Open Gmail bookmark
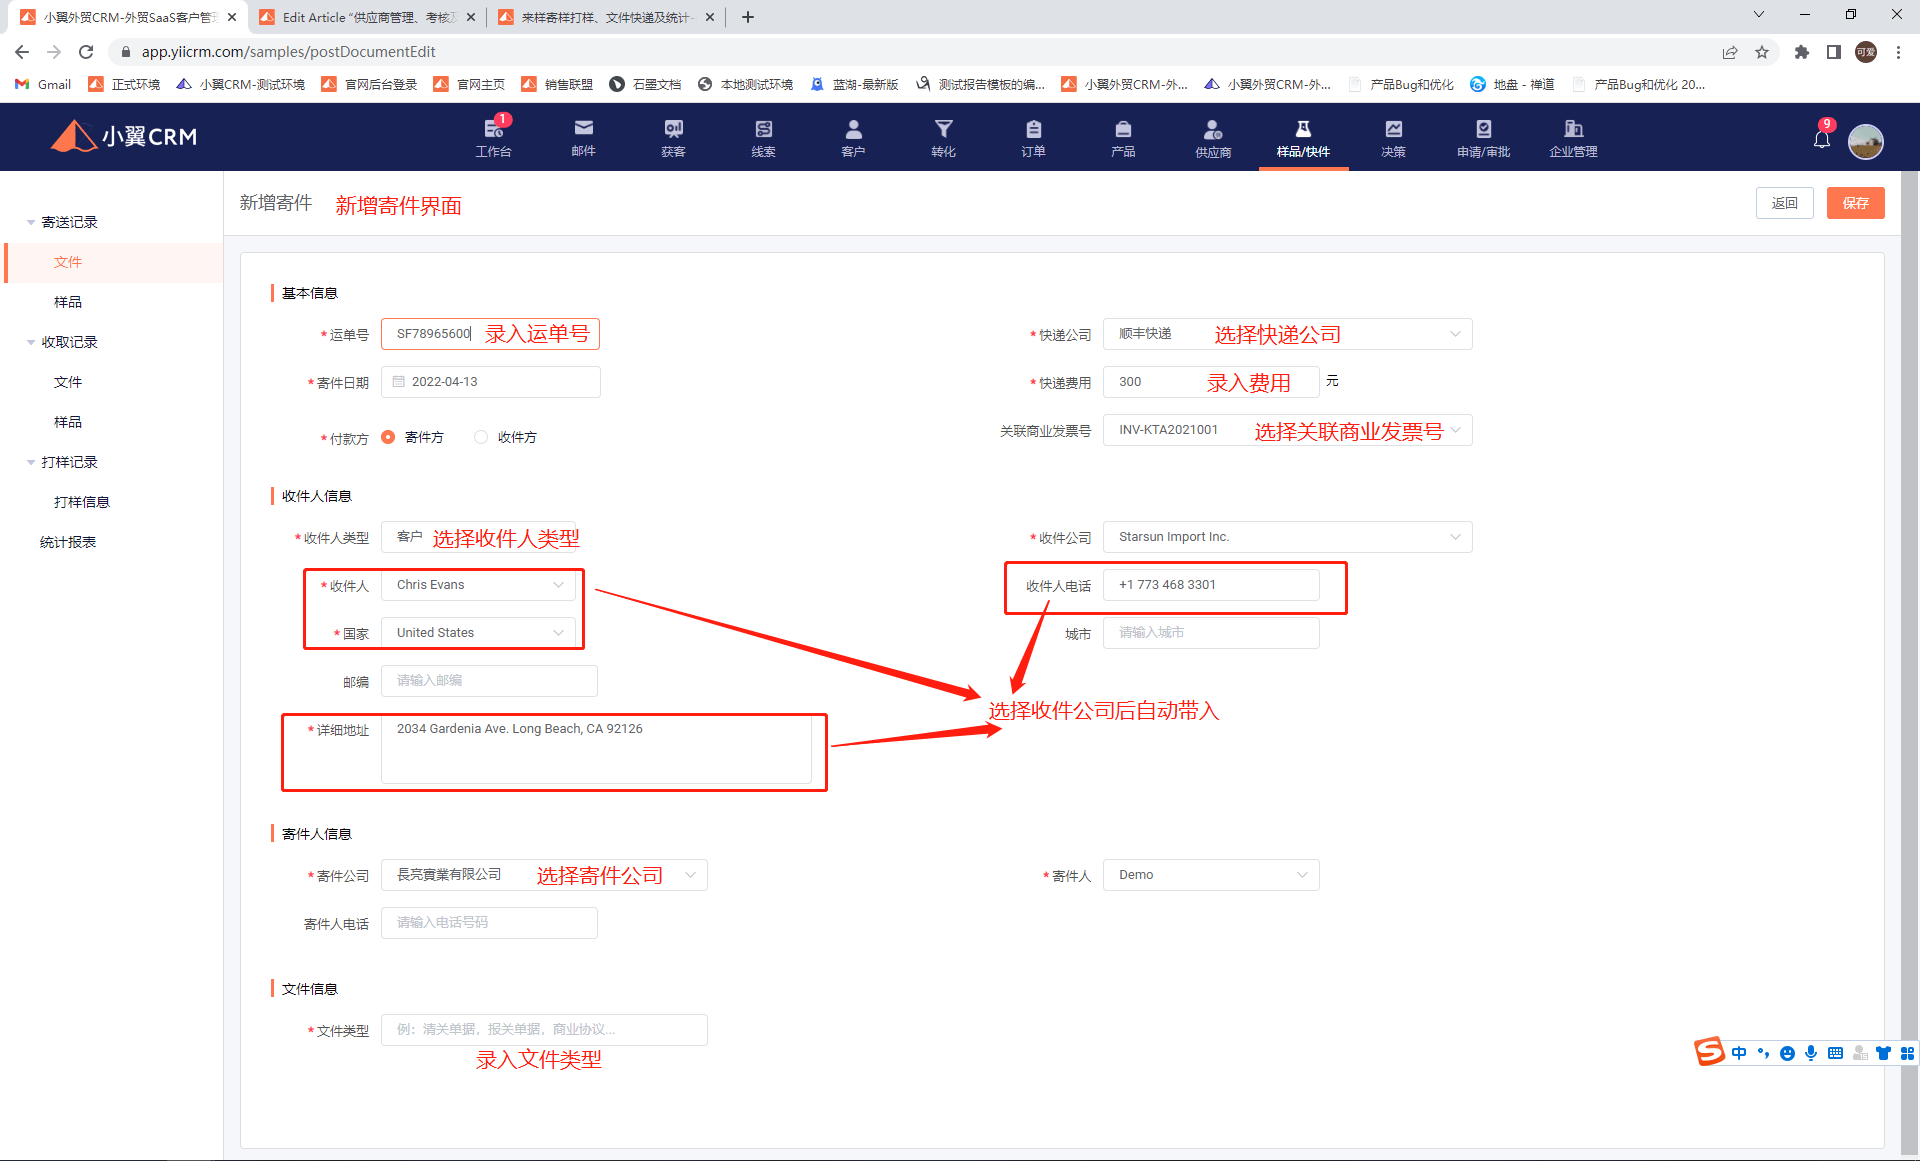 click(44, 84)
